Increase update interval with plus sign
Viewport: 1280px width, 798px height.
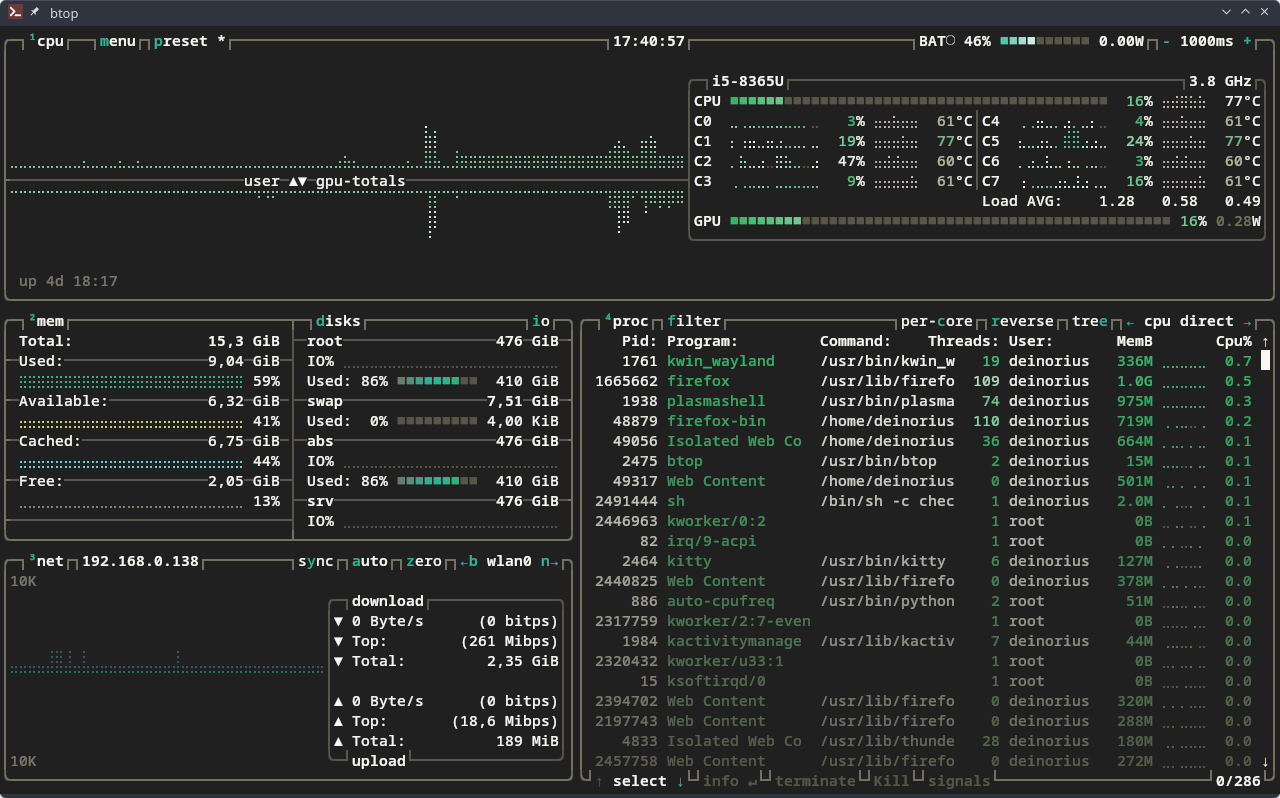1247,41
